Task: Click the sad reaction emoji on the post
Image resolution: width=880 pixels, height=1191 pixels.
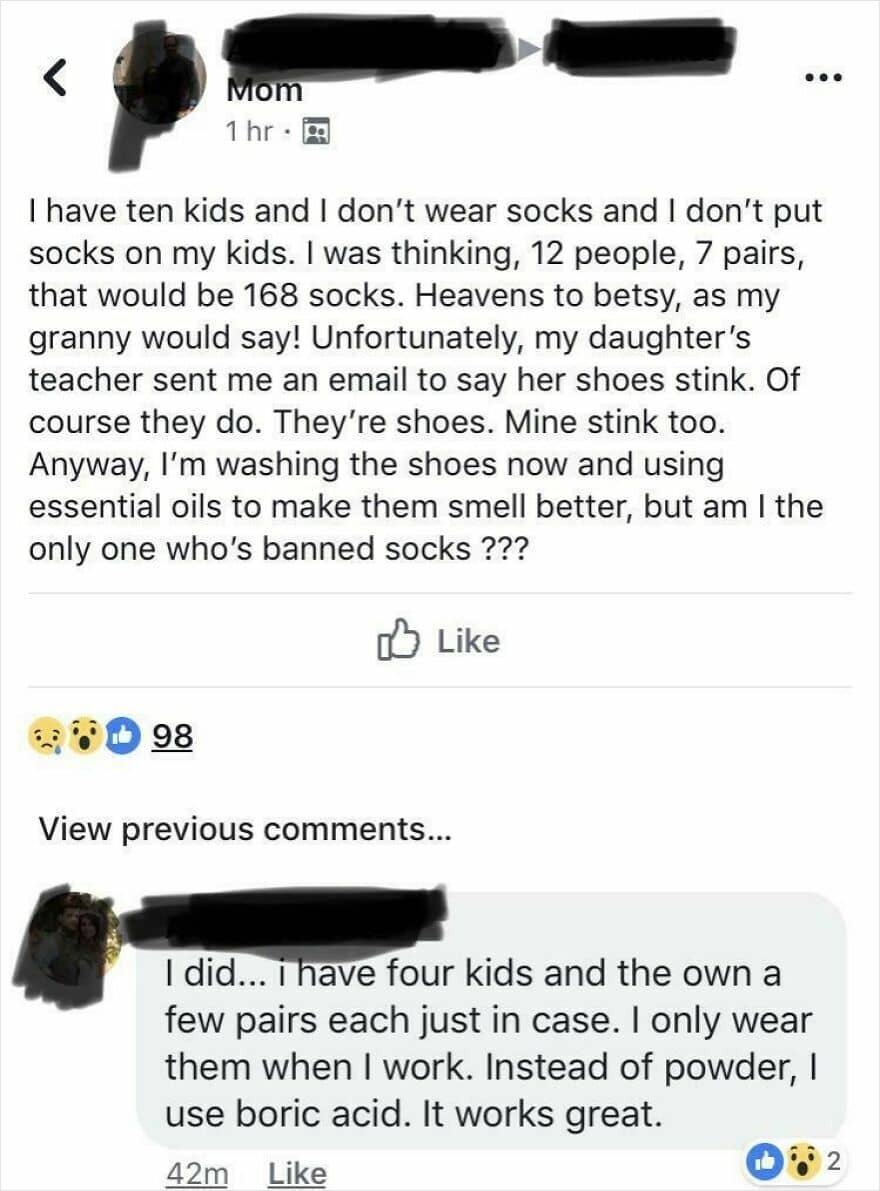Action: coord(47,737)
